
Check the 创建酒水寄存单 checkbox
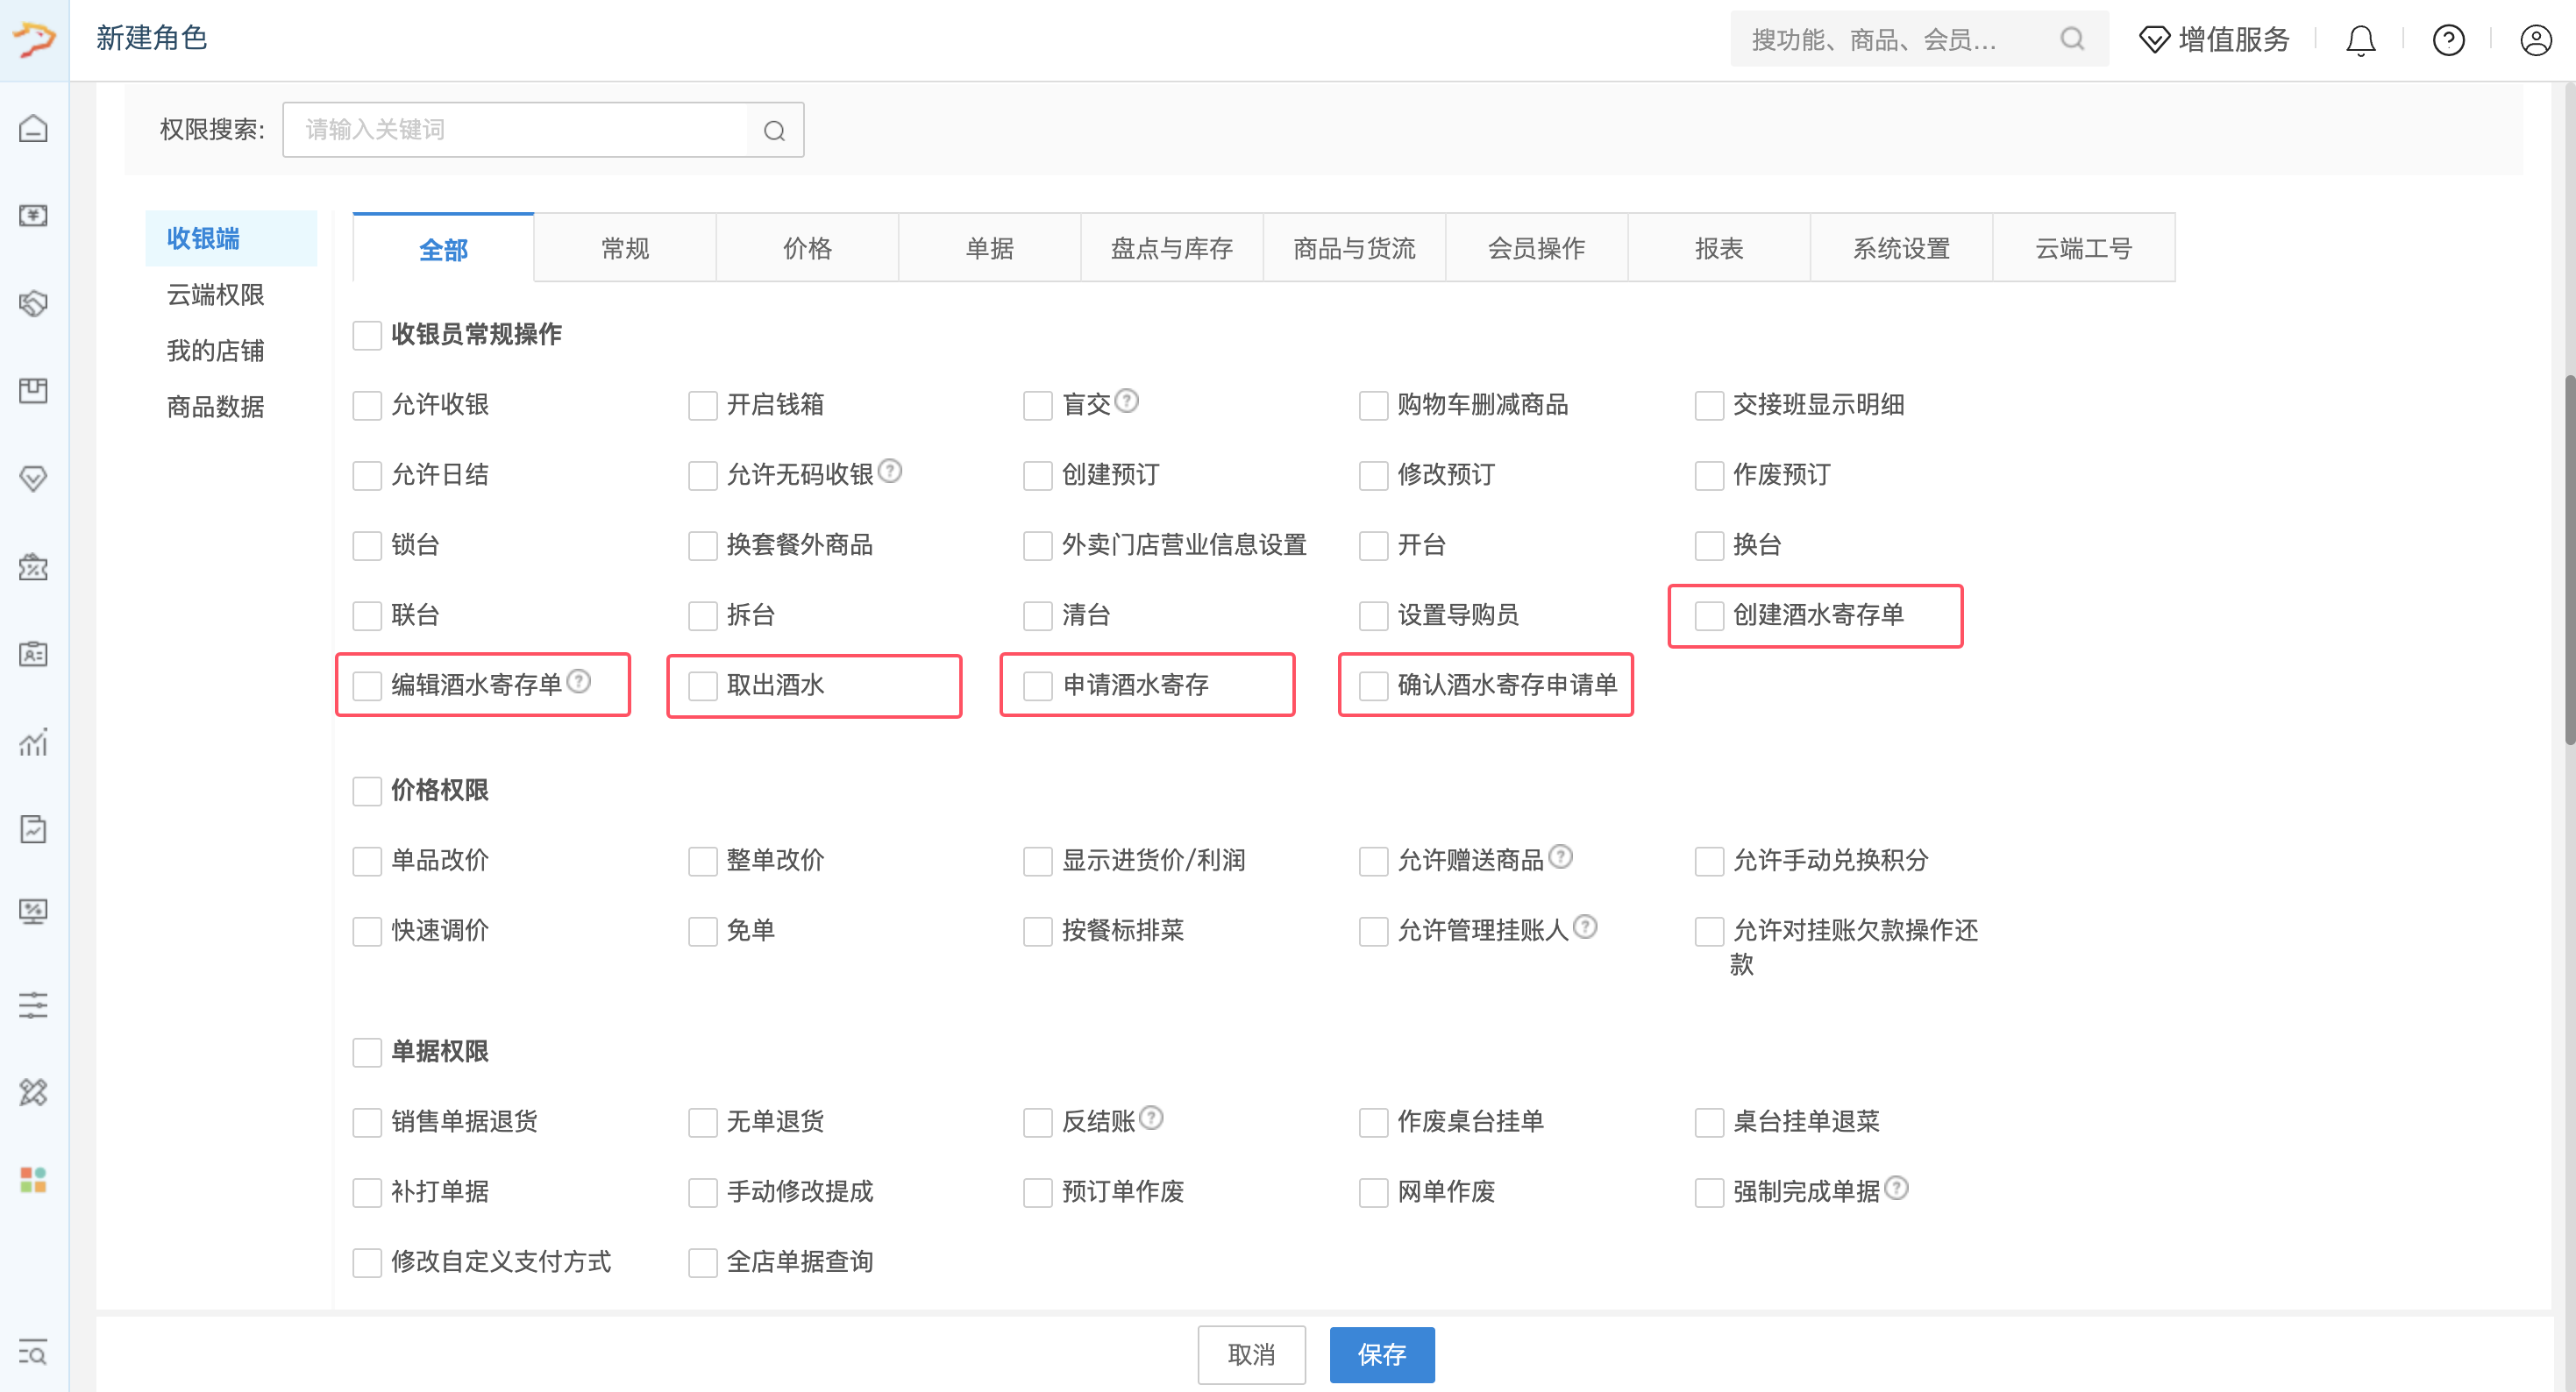[1709, 616]
